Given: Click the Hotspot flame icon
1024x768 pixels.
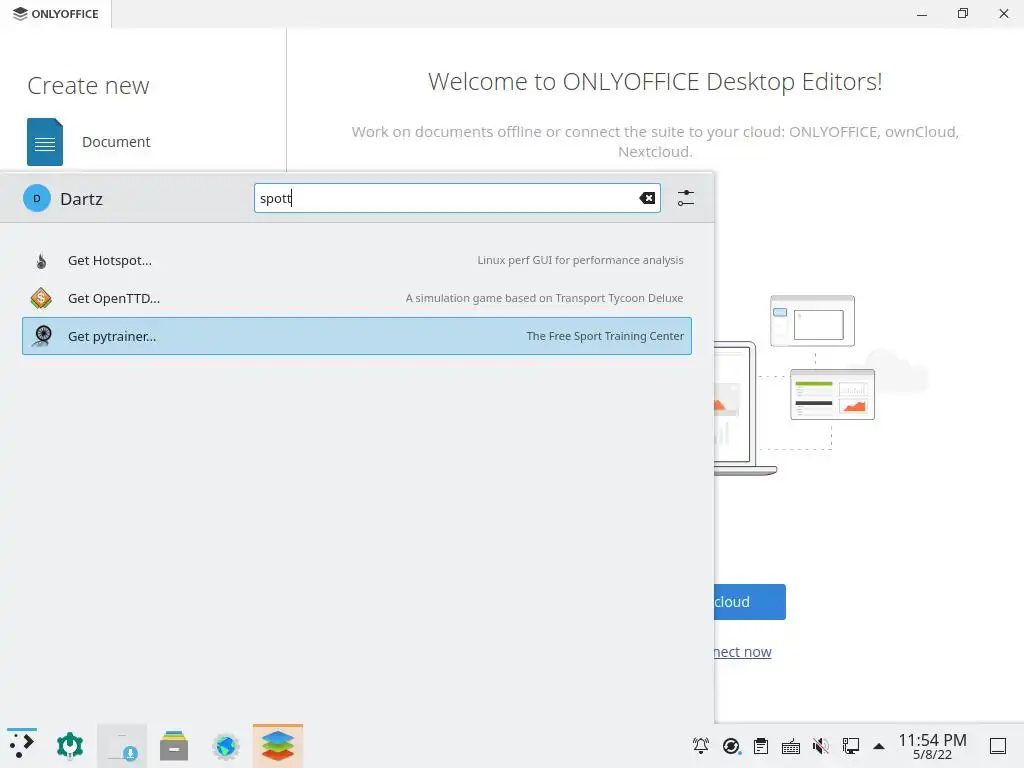Looking at the screenshot, I should coord(41,261).
